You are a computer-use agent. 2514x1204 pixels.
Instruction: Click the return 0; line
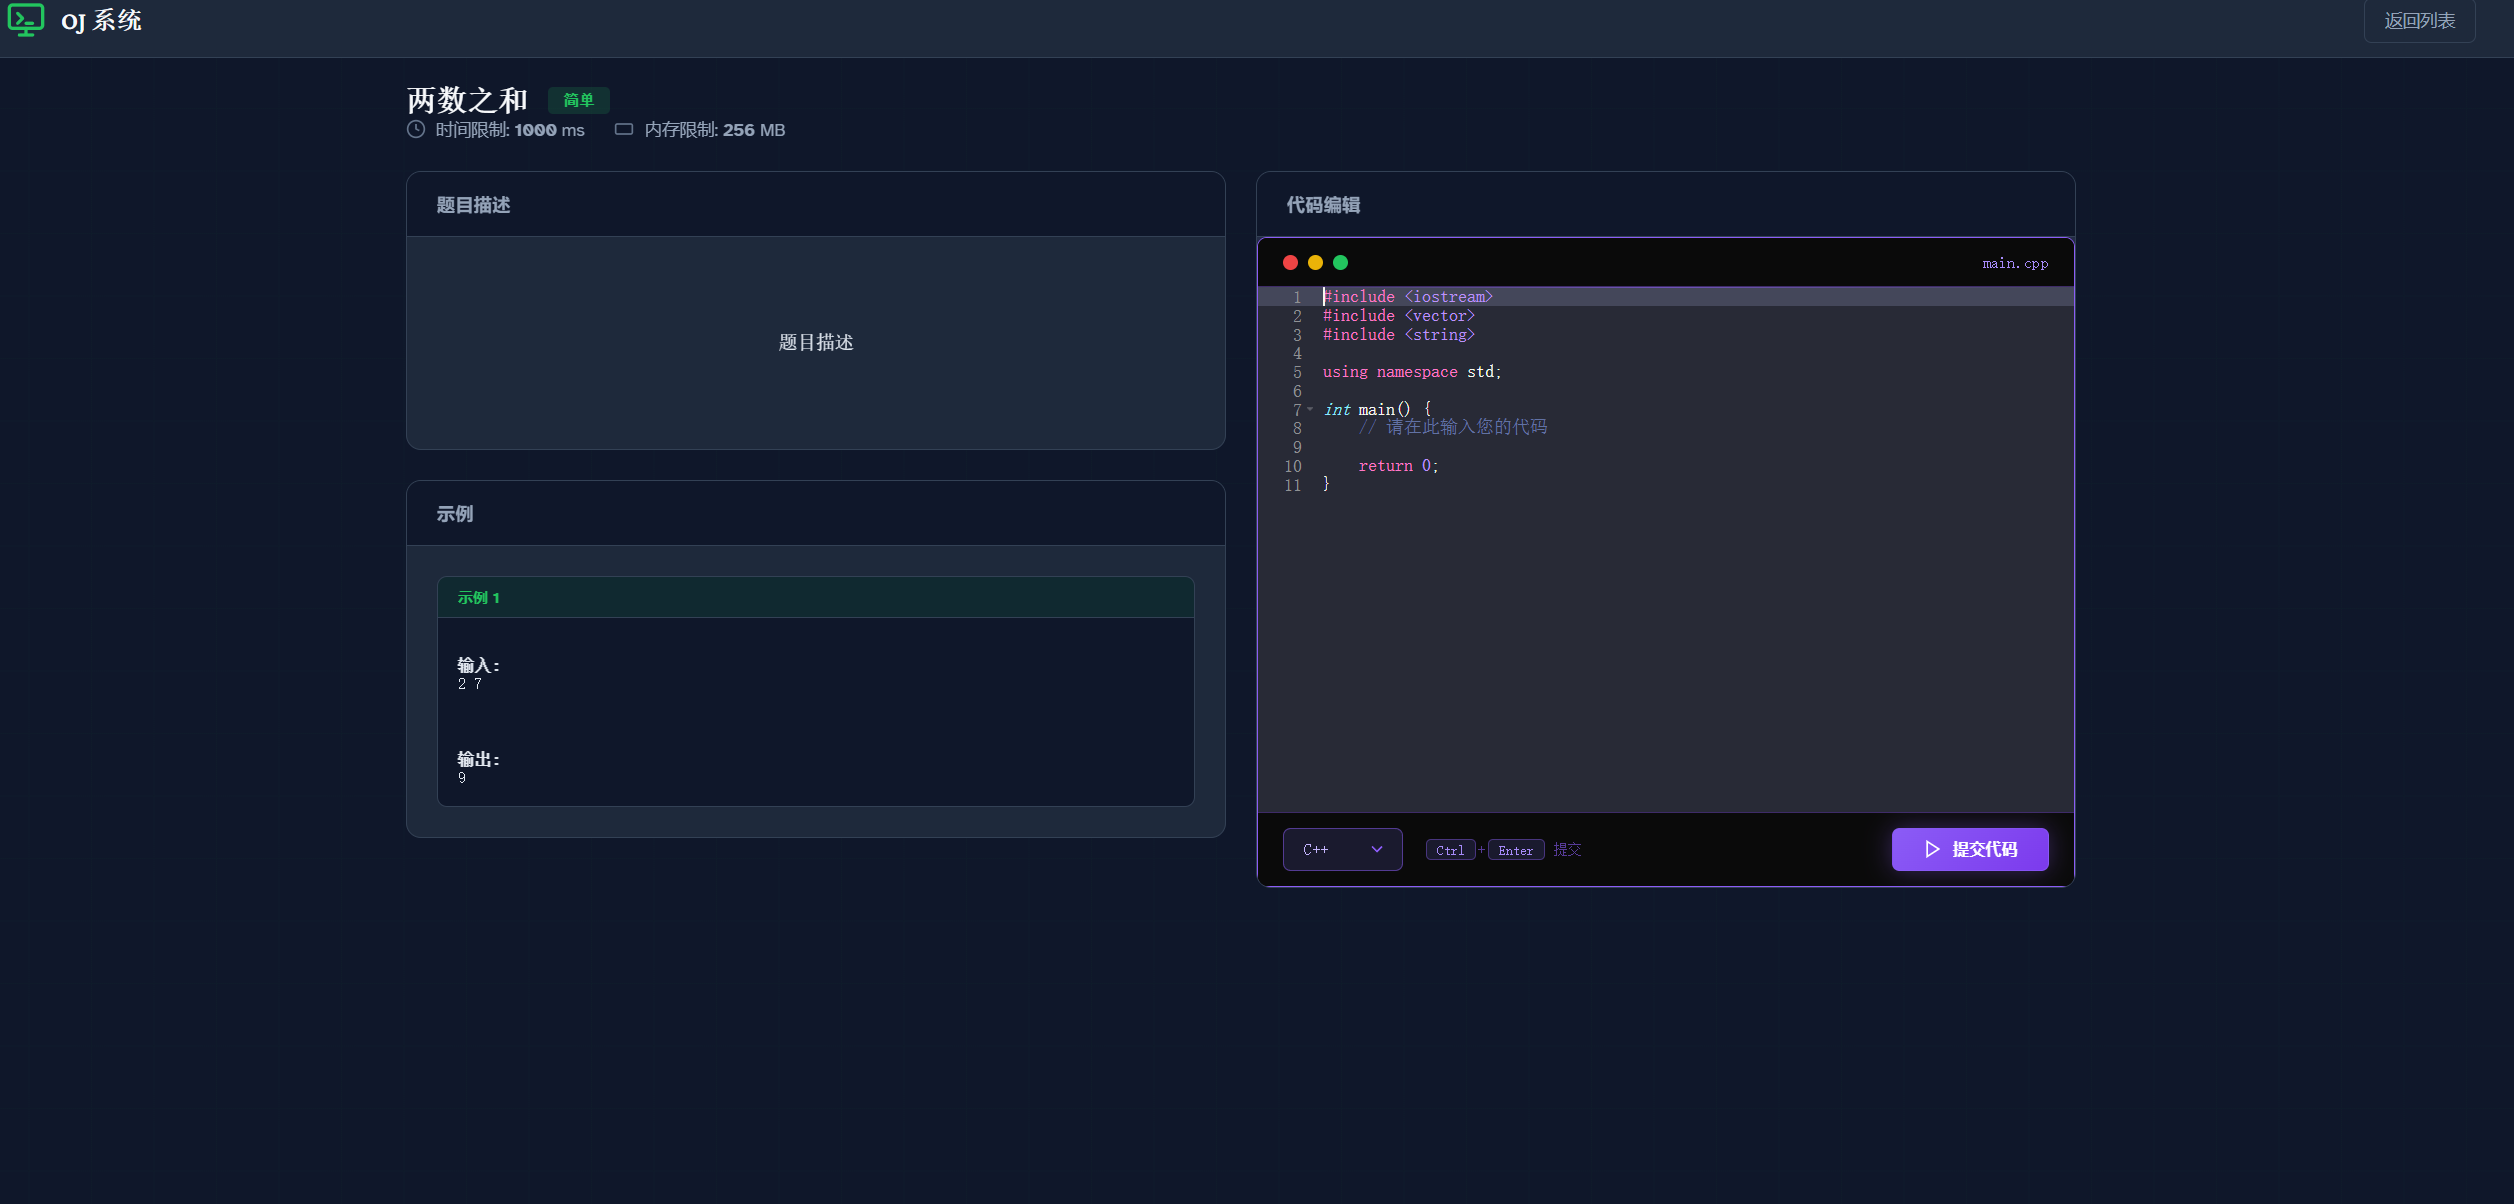[1398, 466]
